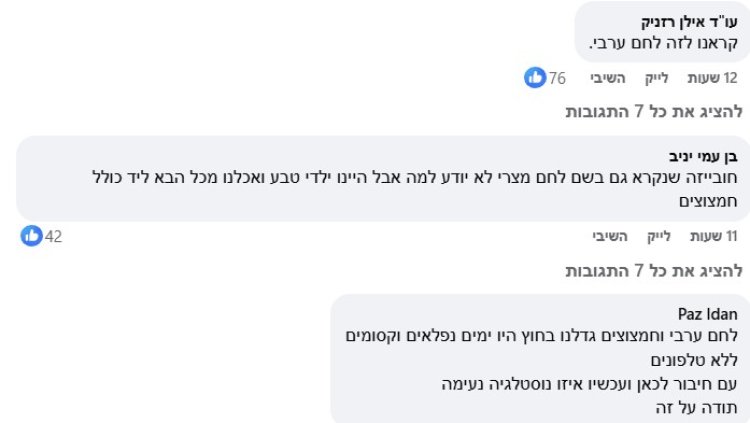The image size is (750, 423).
Task: Reply to בן עמי יניב's comment via השיבי
Action: [609, 236]
